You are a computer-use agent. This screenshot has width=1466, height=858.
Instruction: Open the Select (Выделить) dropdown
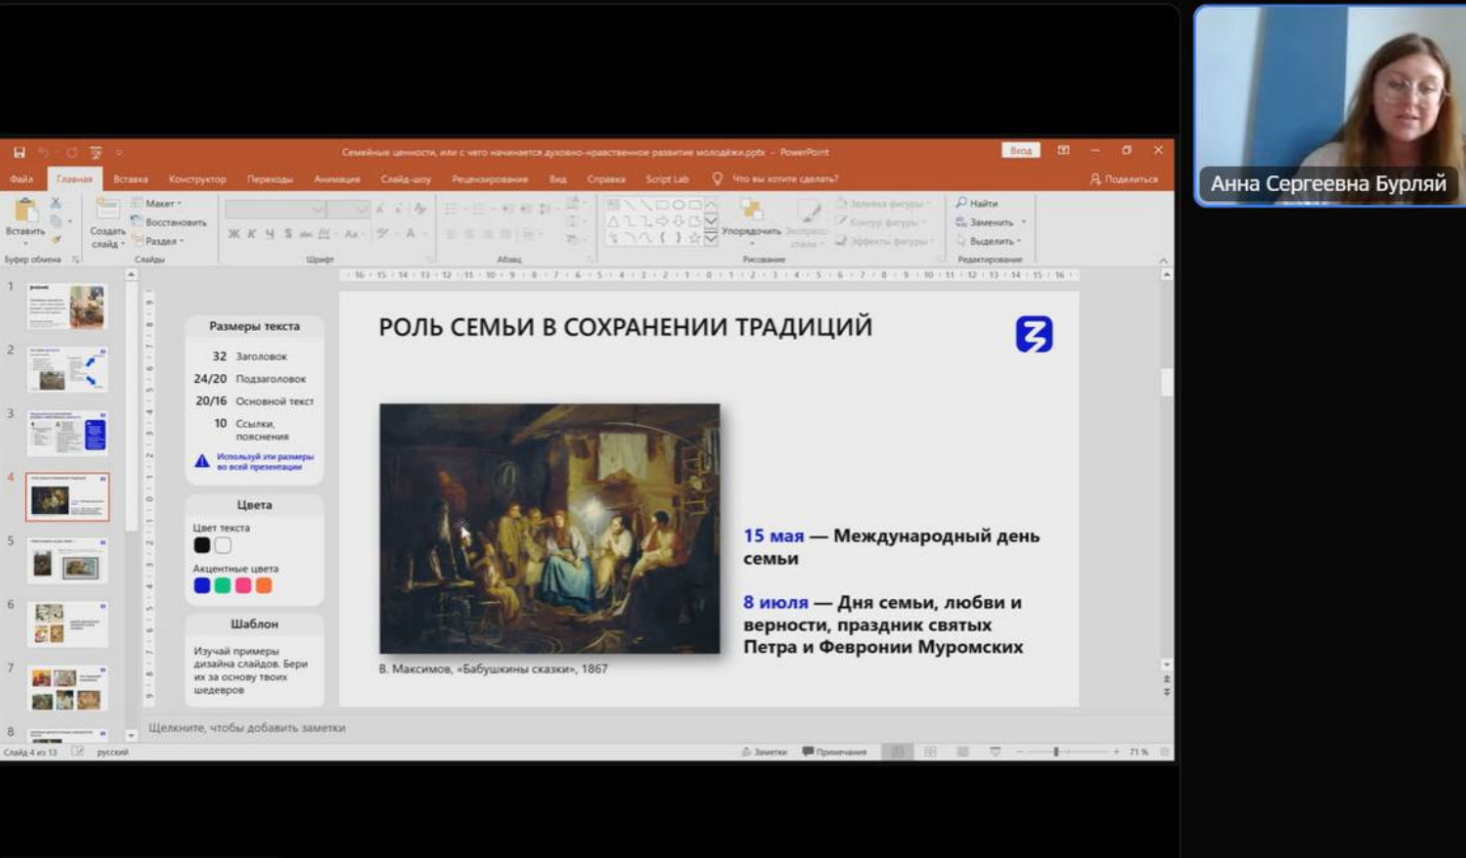(988, 241)
